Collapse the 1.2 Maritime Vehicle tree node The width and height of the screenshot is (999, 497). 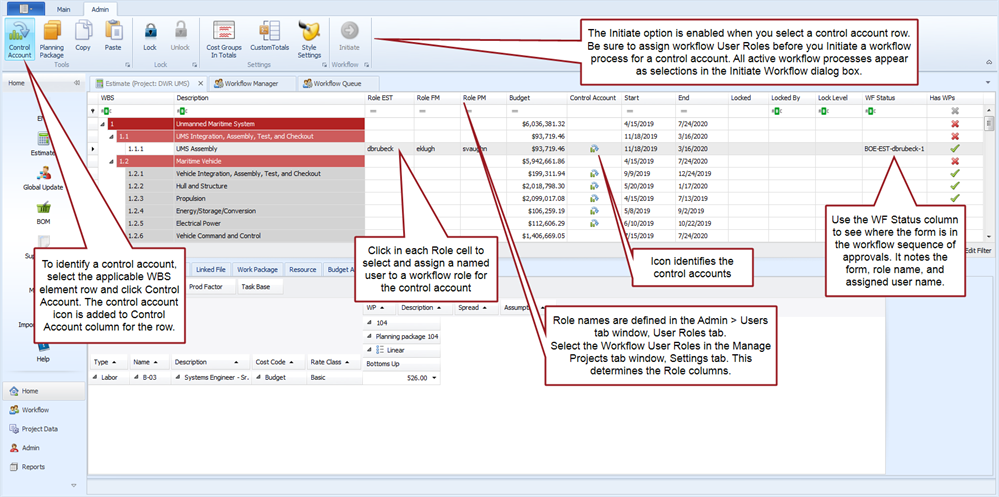click(113, 161)
